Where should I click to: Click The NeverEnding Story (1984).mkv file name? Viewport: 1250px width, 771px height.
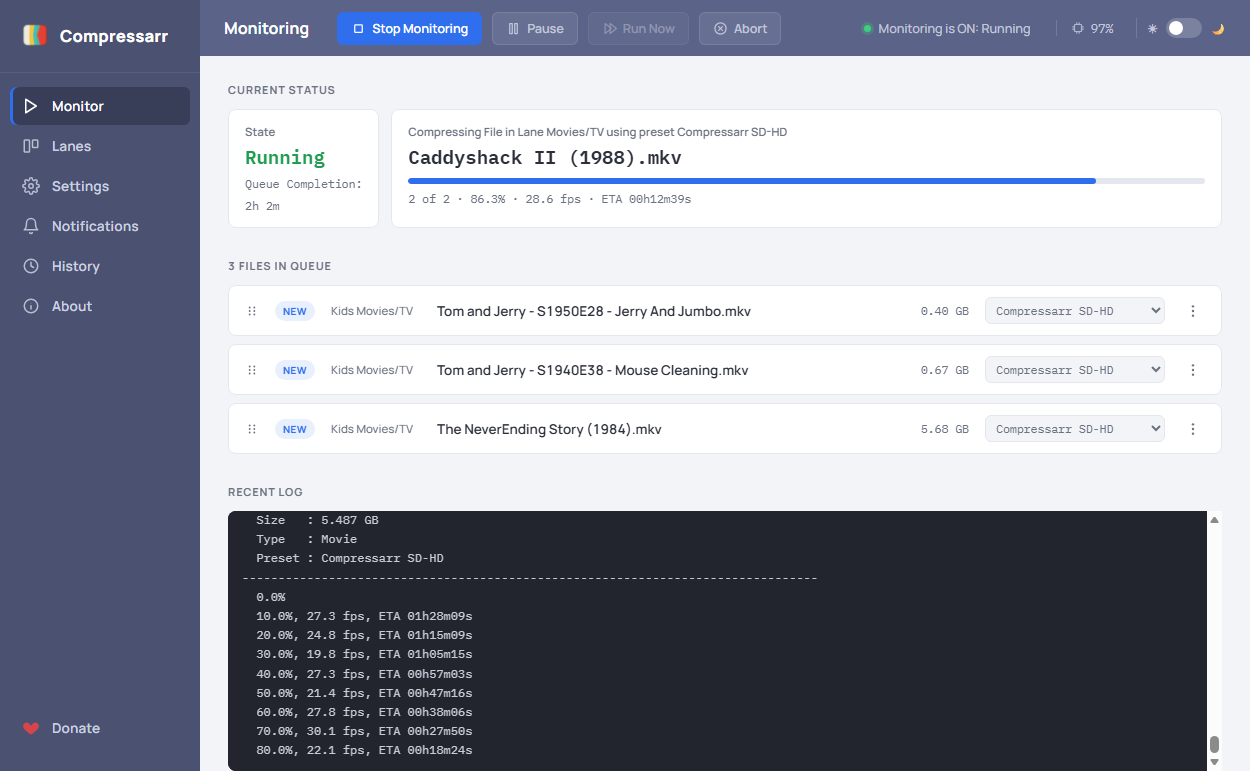tap(549, 429)
